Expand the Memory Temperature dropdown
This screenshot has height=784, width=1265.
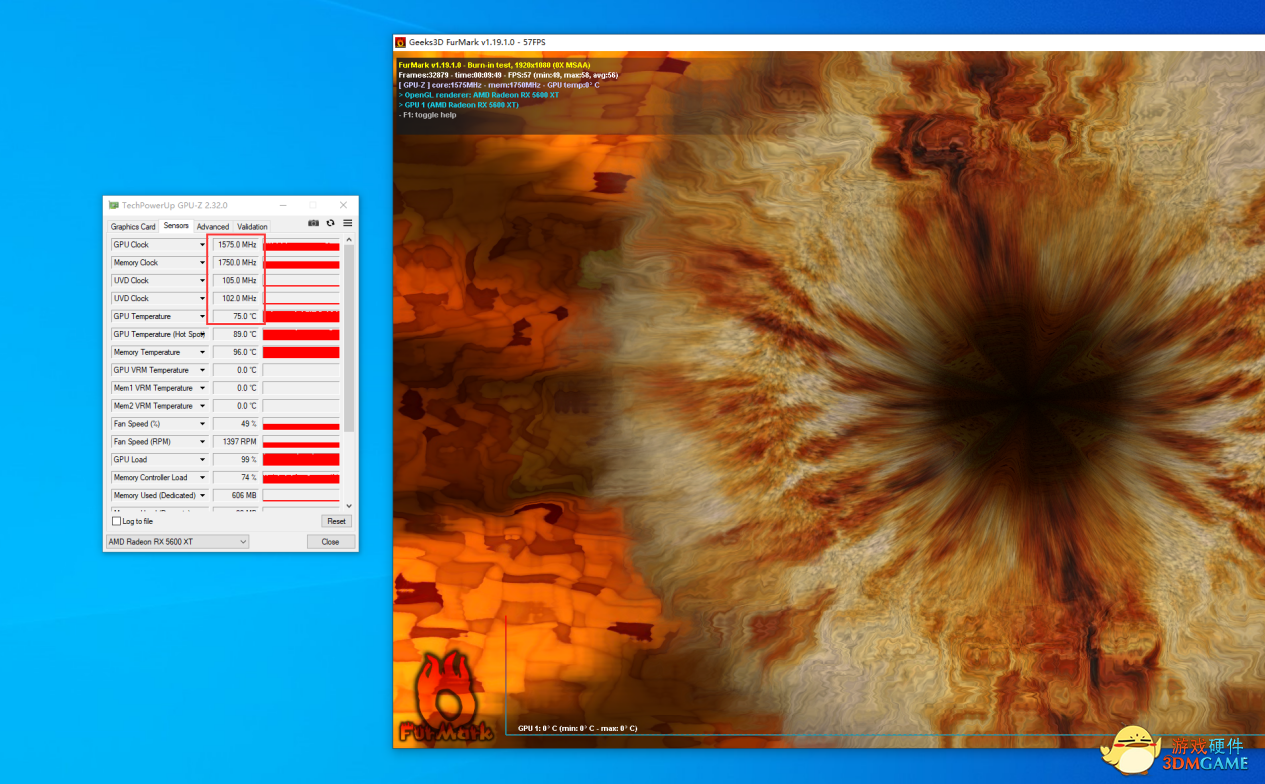pos(202,352)
